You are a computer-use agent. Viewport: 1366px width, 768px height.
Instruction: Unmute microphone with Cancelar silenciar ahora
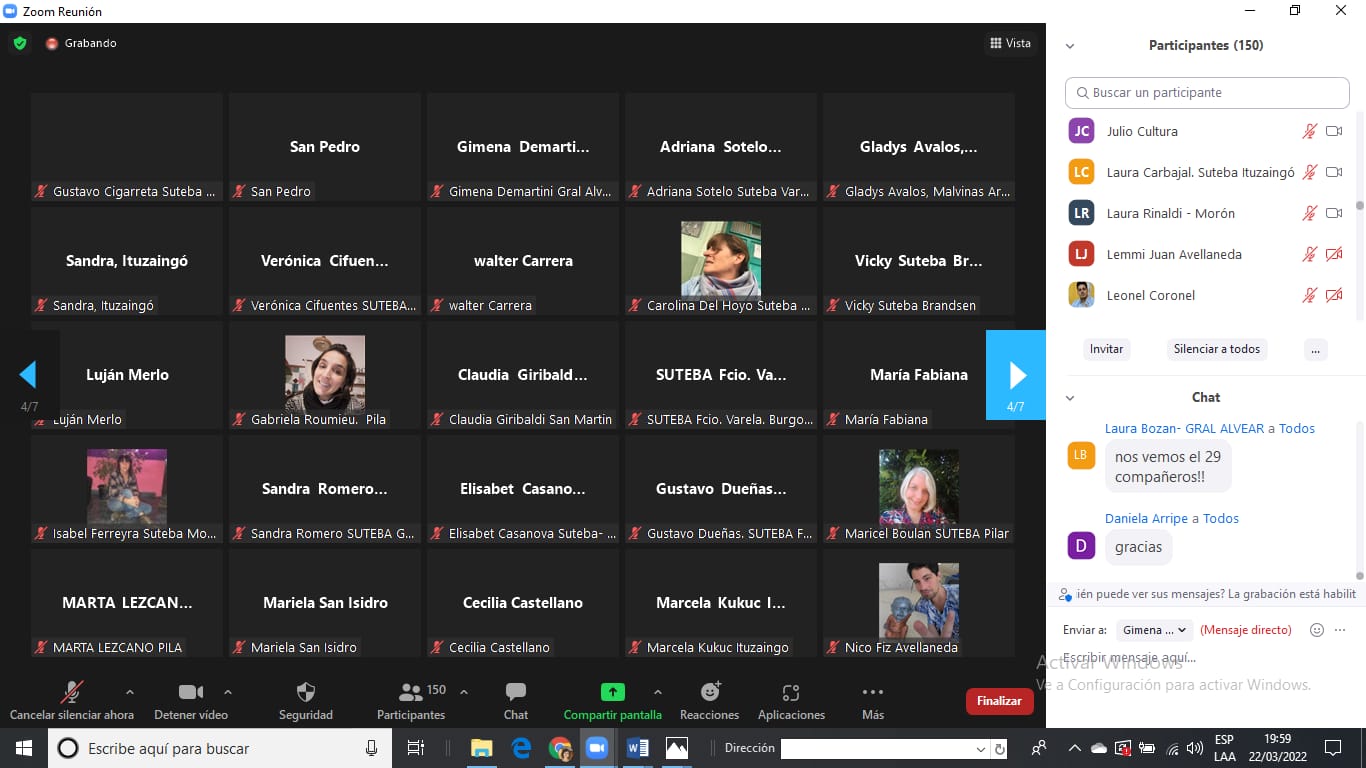[71, 692]
